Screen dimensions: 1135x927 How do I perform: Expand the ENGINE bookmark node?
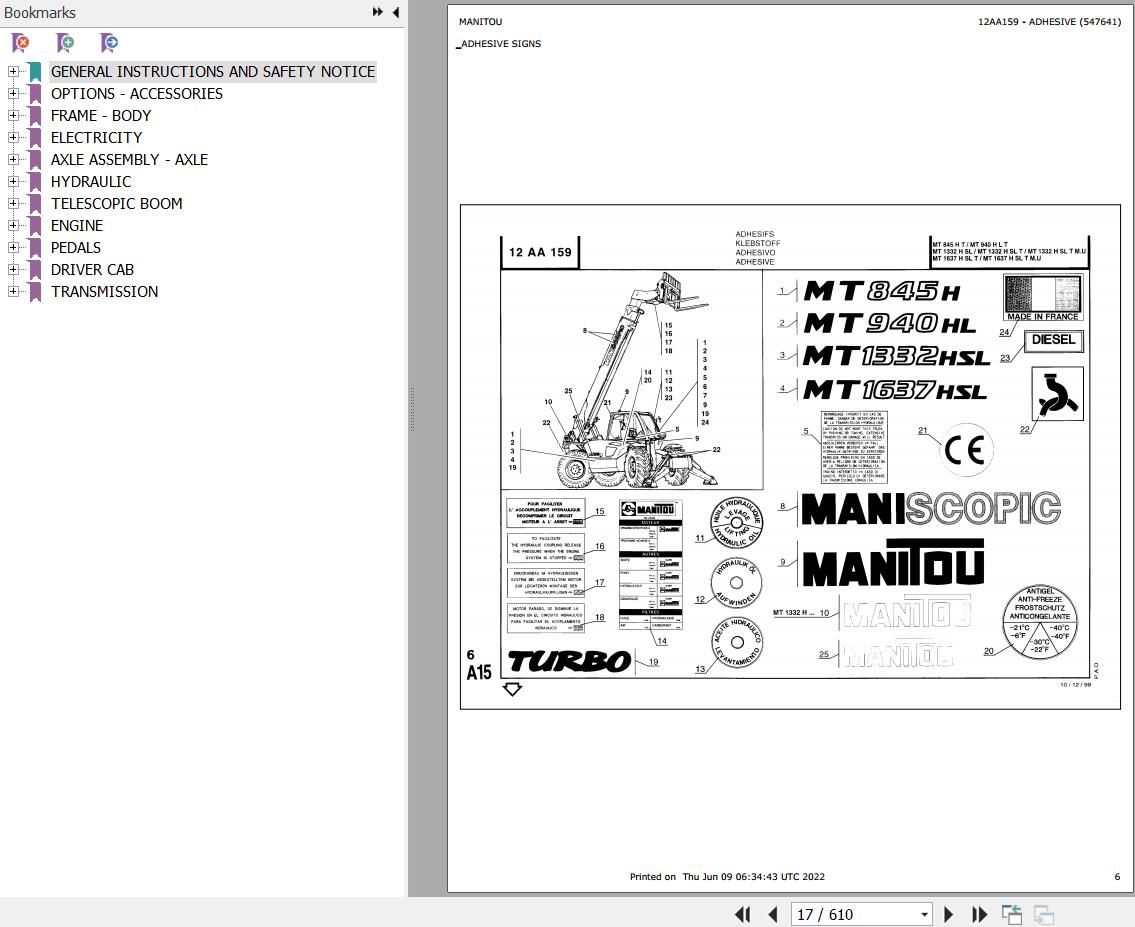pos(13,225)
